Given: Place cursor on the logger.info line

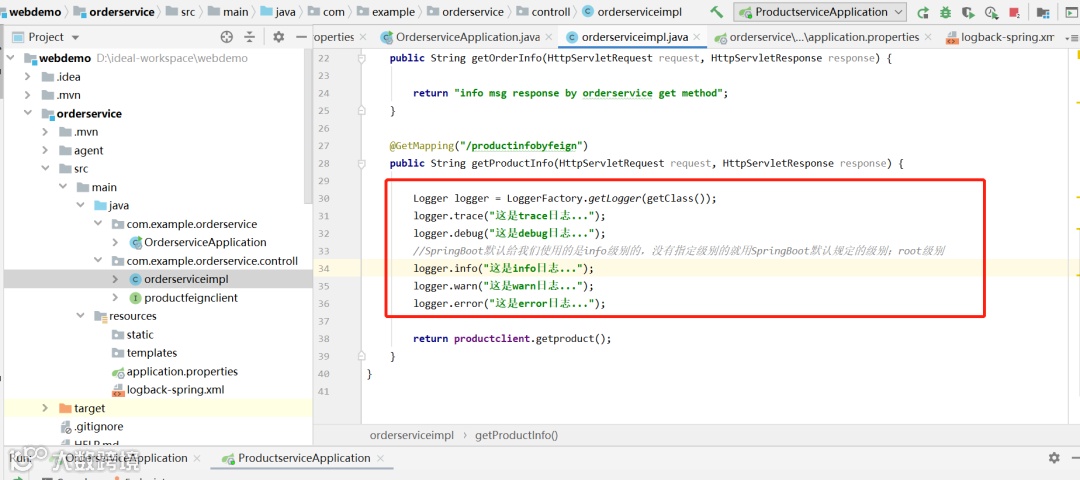Looking at the screenshot, I should click(x=503, y=269).
